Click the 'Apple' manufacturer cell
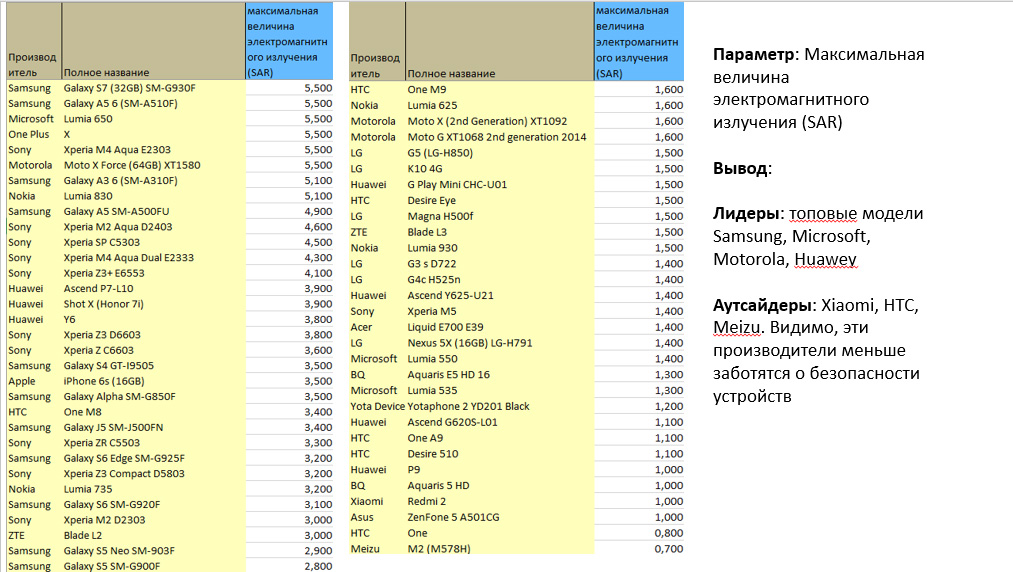Image resolution: width=1013 pixels, height=572 pixels. [34, 381]
